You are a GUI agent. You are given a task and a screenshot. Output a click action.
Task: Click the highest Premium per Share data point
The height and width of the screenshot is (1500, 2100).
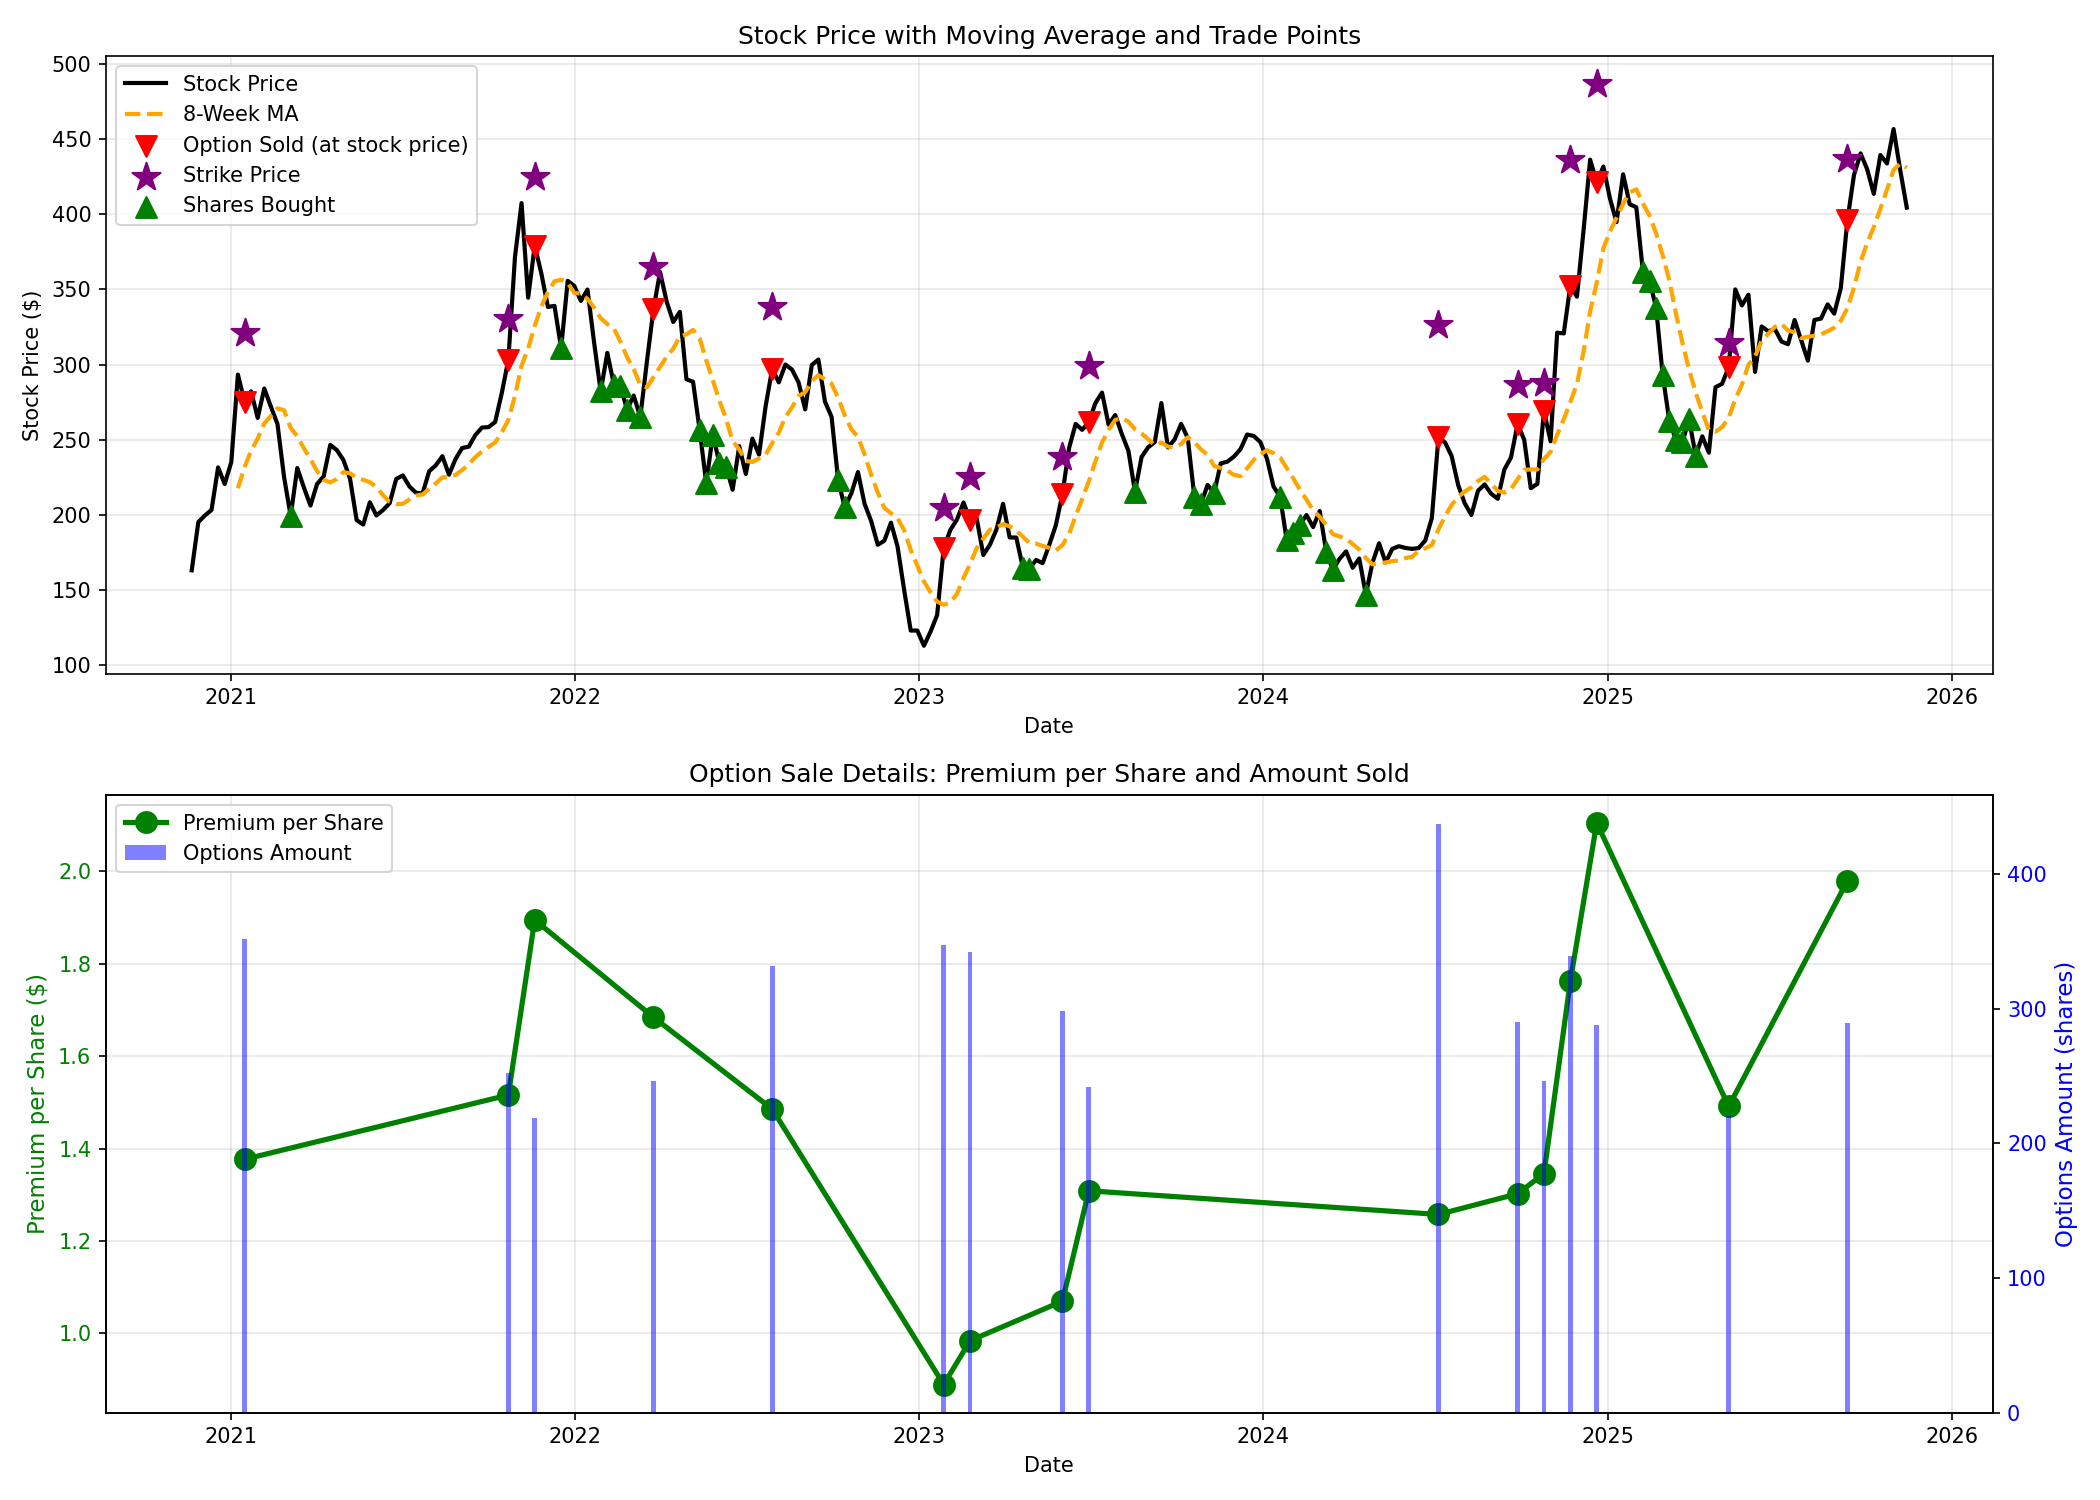1597,823
